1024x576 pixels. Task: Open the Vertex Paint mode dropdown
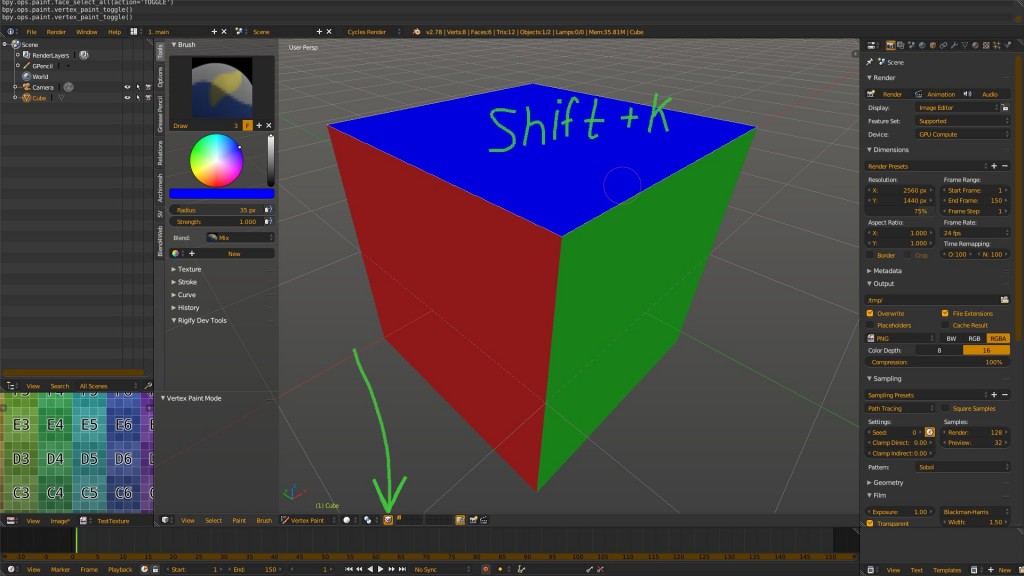(306, 518)
